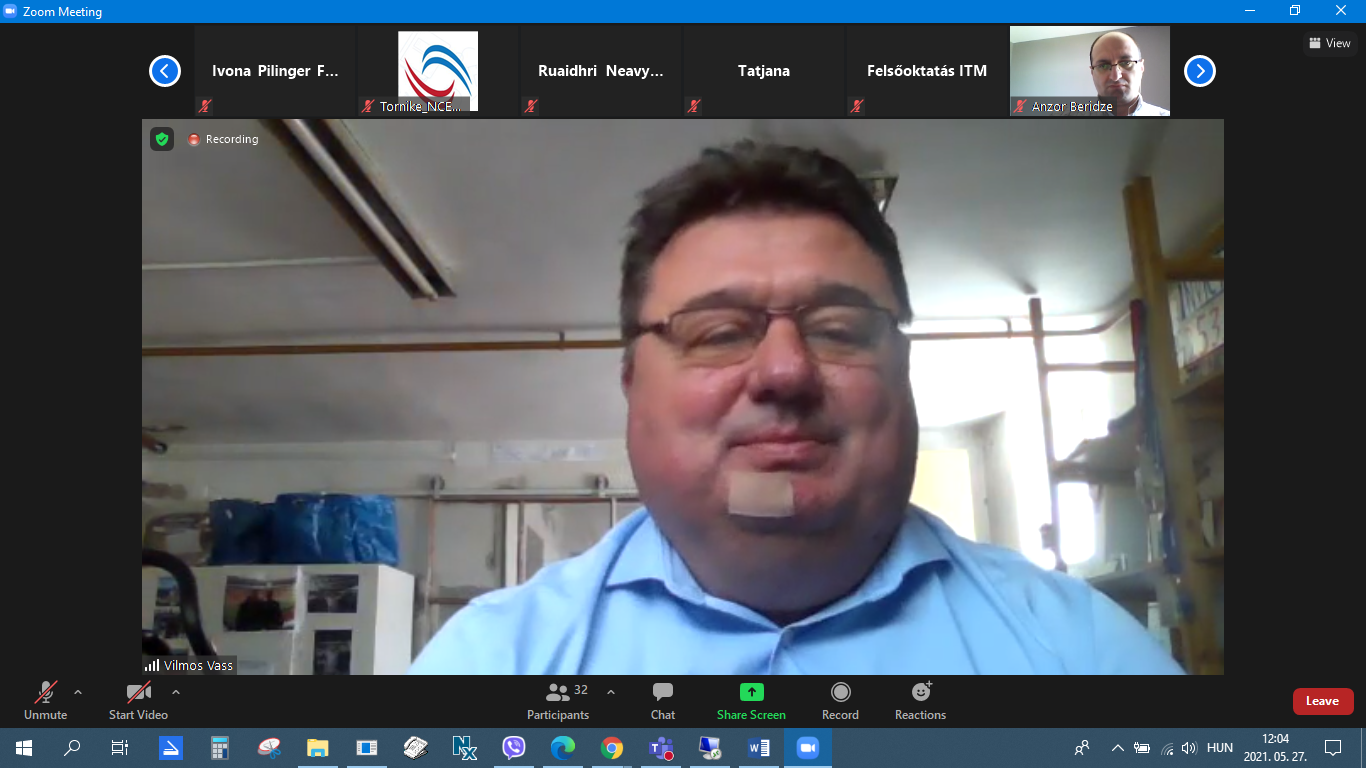Click the HUN language indicator in tray
This screenshot has width=1366, height=768.
[1219, 747]
